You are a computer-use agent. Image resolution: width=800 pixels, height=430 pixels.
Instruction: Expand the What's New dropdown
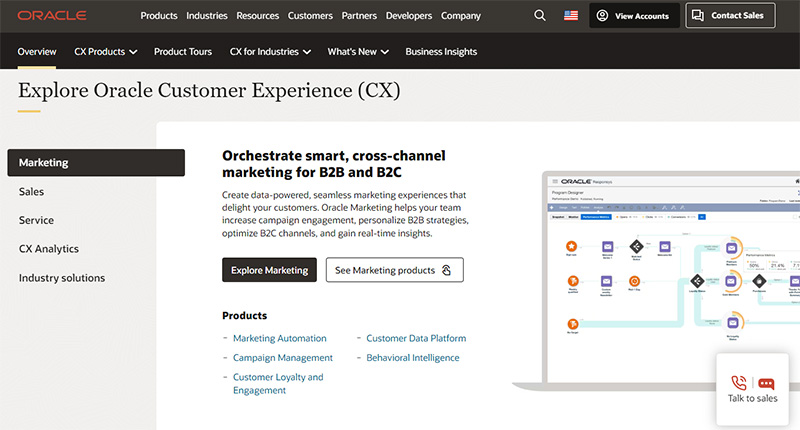pyautogui.click(x=358, y=52)
